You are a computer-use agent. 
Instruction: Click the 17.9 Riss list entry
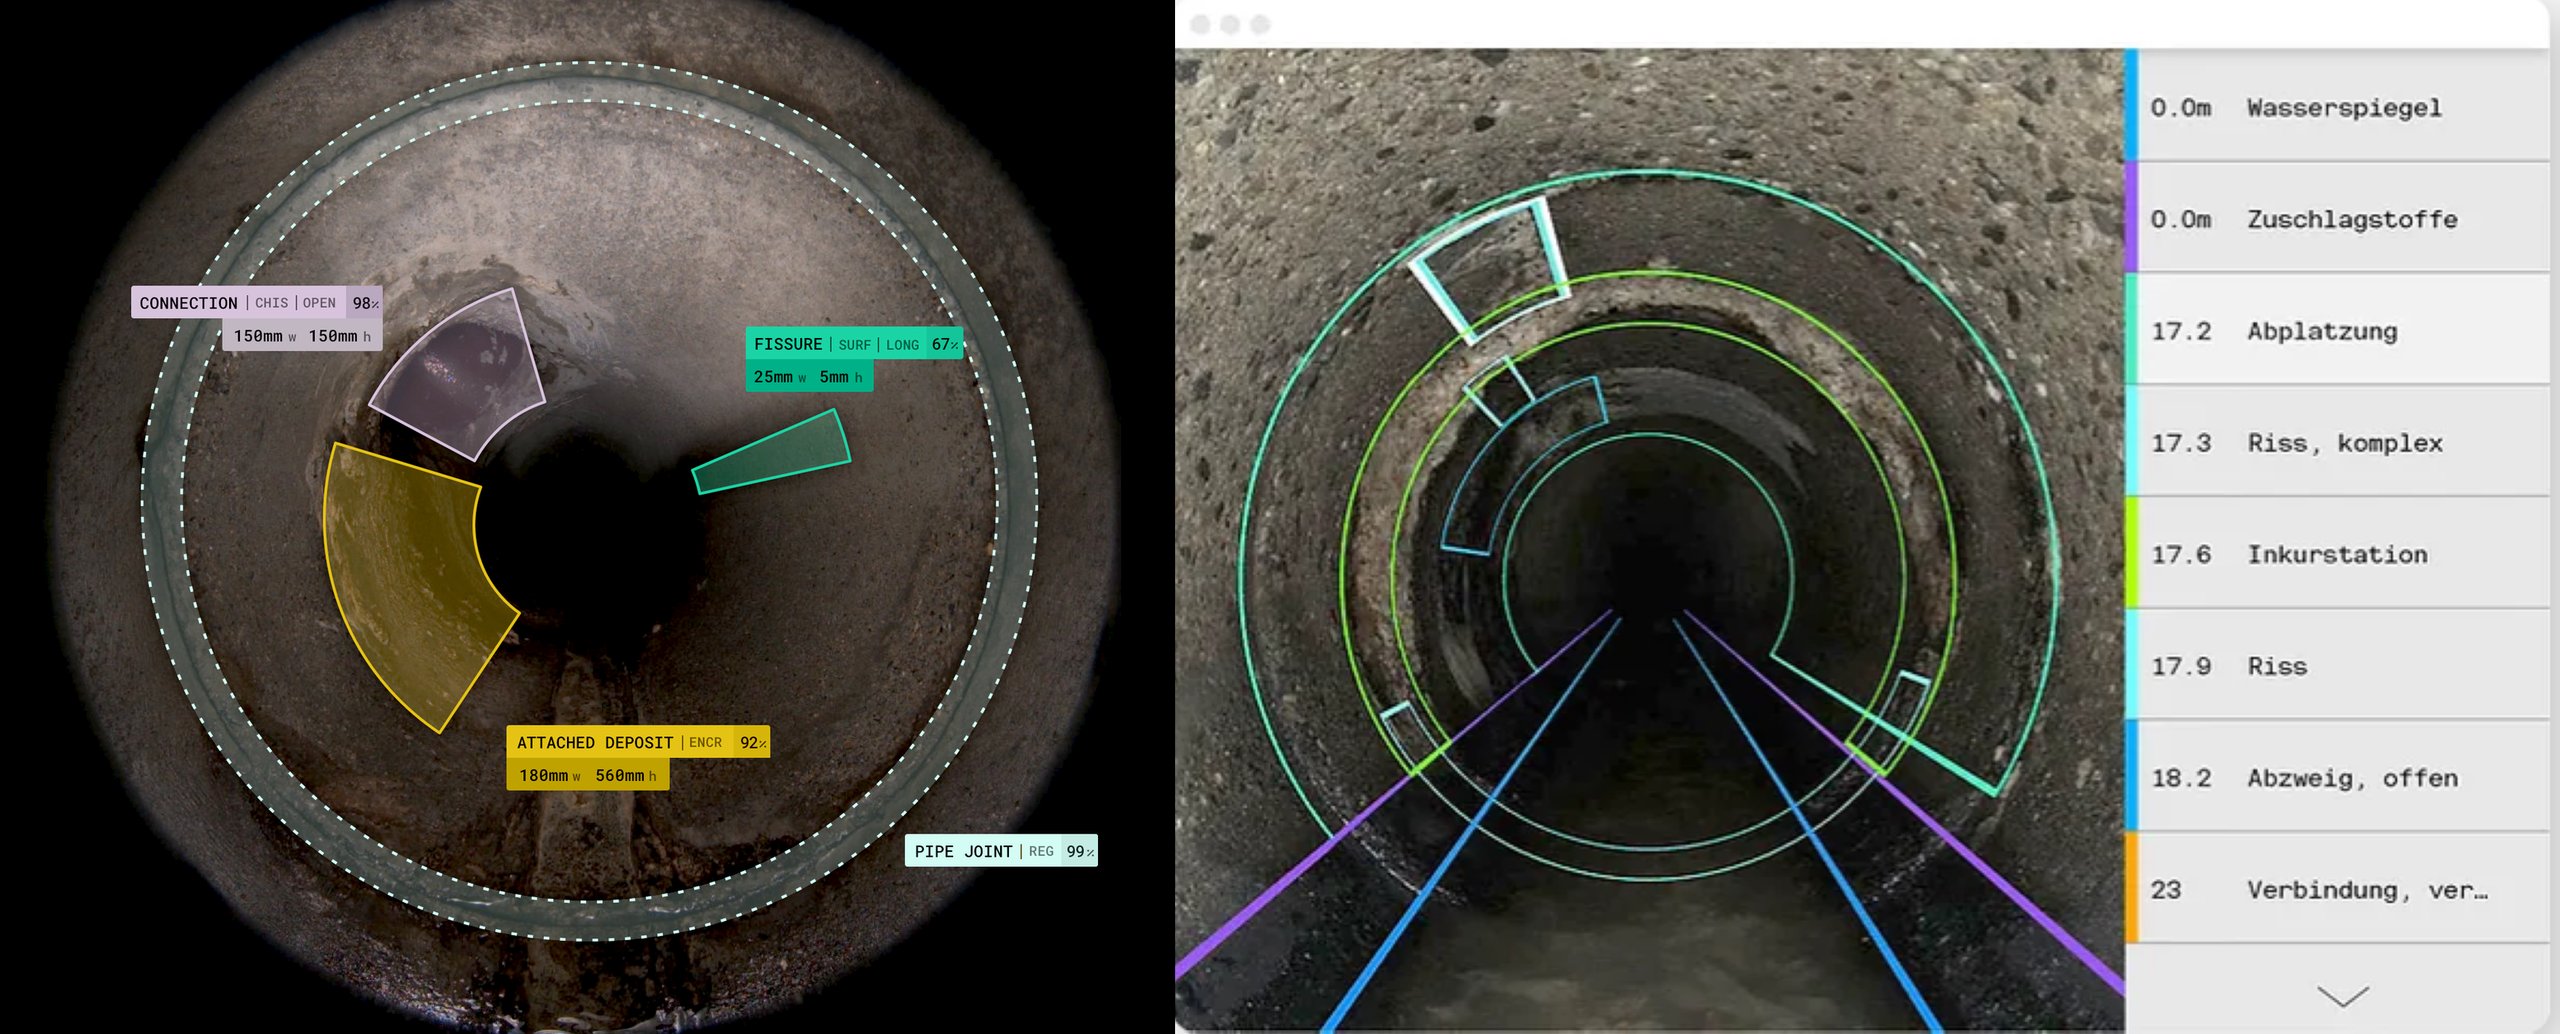(2342, 666)
